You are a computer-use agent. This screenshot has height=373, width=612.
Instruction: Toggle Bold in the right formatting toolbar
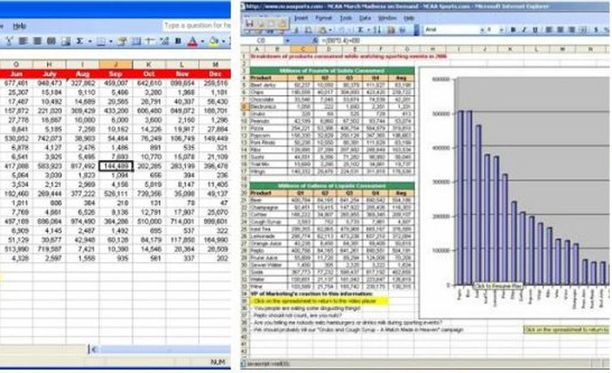513,30
